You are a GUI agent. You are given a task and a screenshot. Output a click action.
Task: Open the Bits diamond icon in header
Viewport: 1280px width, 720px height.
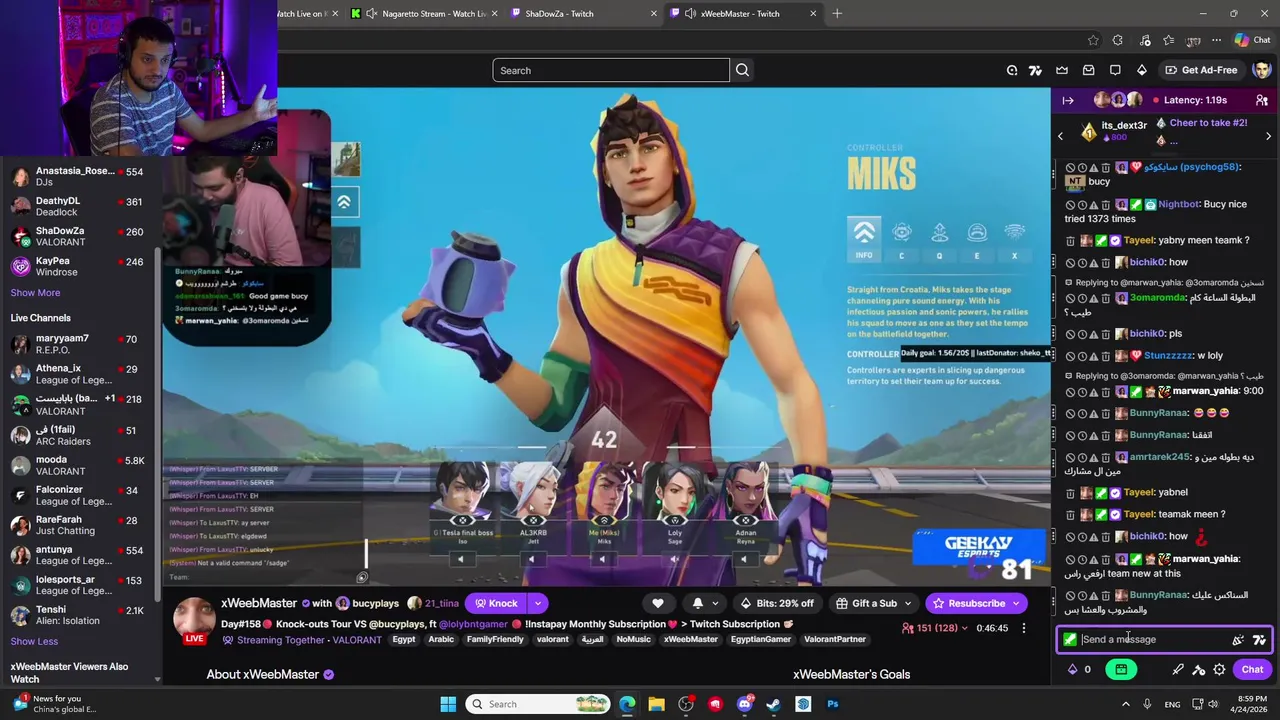pos(1142,70)
